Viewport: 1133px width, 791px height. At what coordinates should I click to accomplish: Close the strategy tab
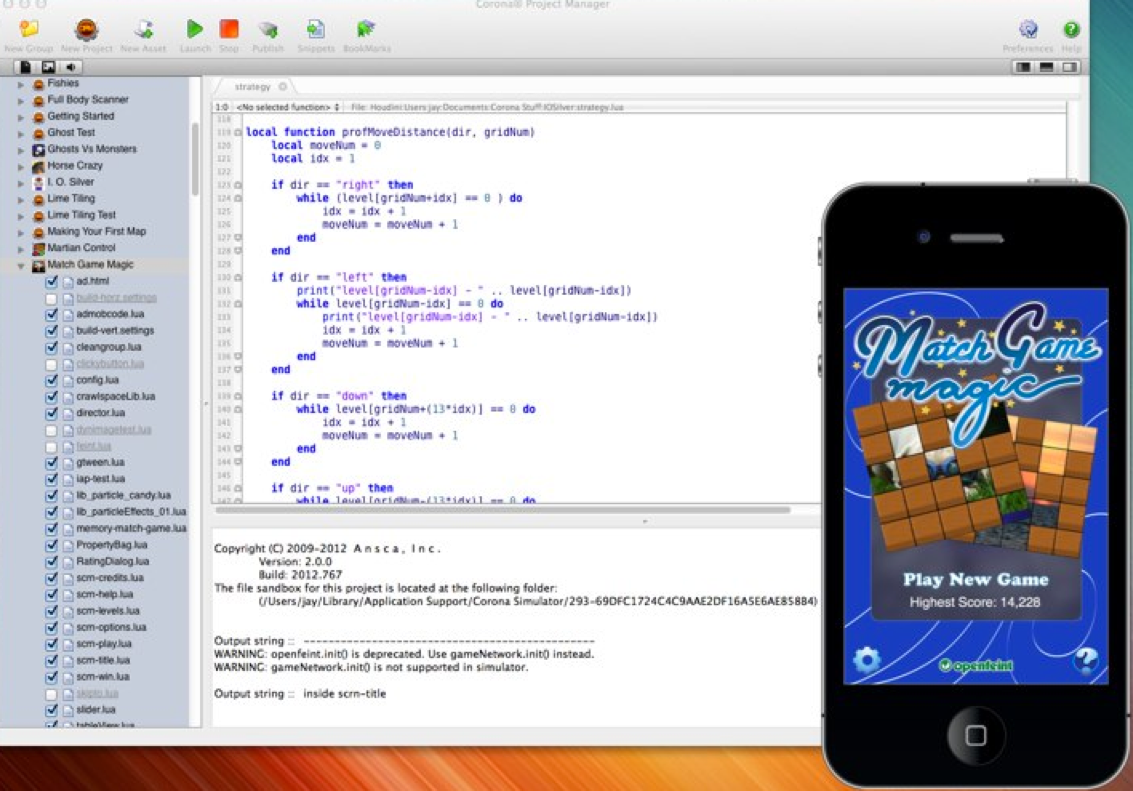coord(283,87)
